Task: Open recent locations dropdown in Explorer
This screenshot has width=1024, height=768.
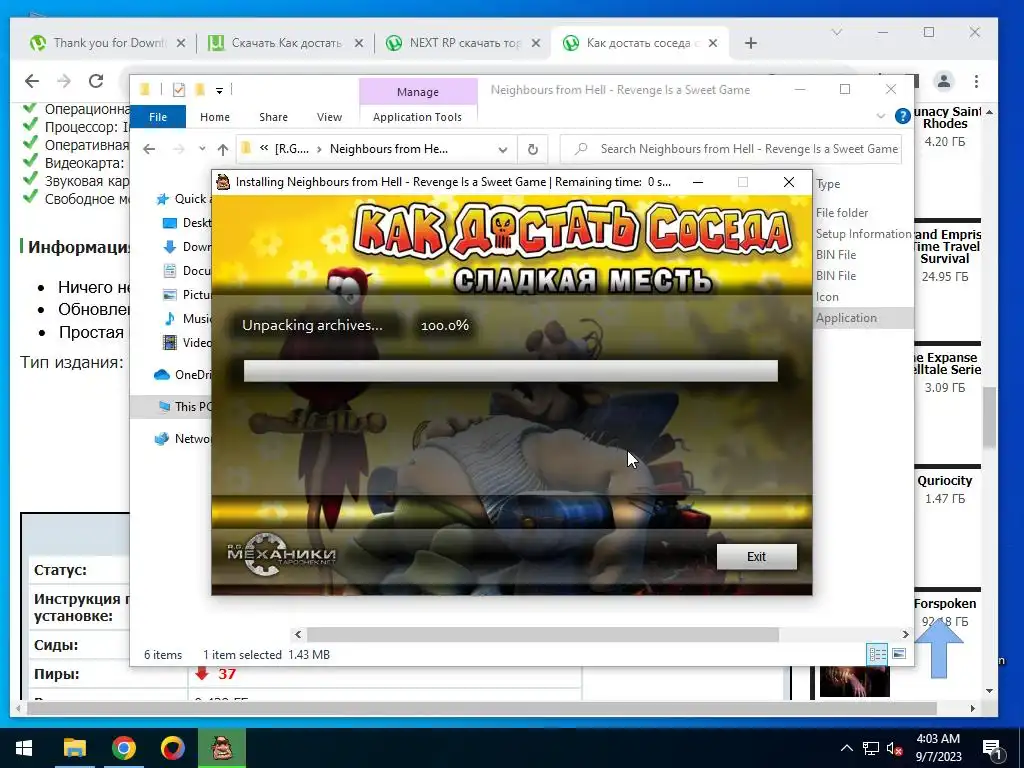Action: pyautogui.click(x=202, y=149)
